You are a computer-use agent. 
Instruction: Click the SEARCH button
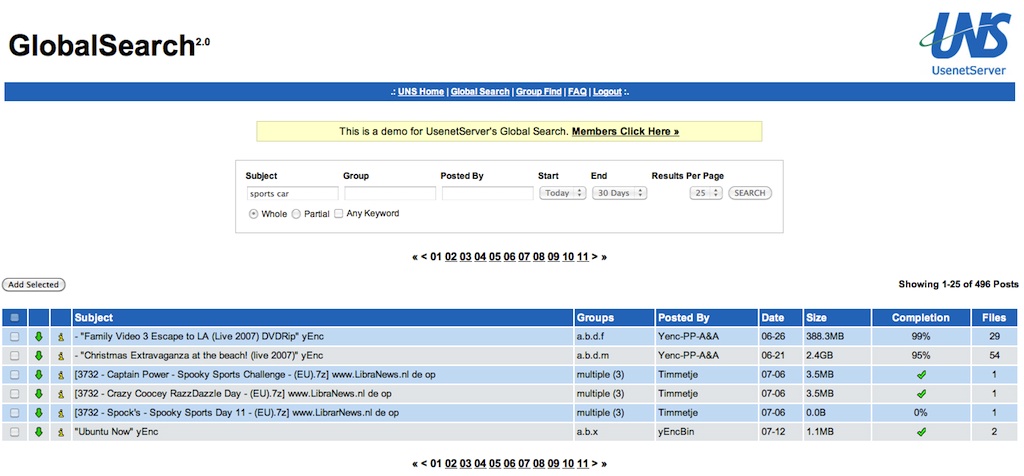point(750,193)
